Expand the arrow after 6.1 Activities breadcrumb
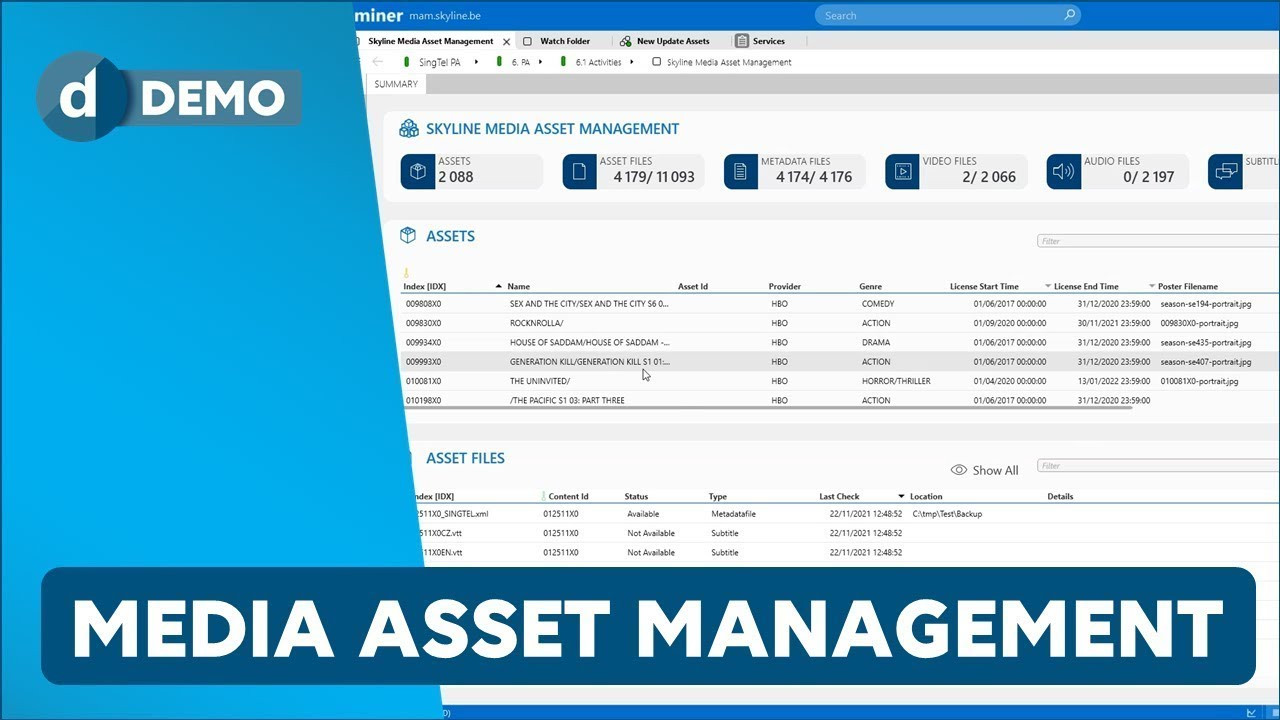Viewport: 1280px width, 720px height. [631, 62]
